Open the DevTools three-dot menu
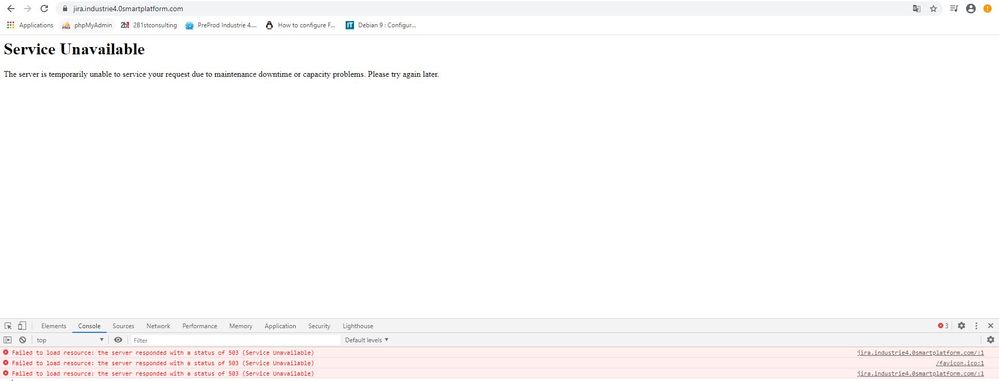 click(976, 326)
